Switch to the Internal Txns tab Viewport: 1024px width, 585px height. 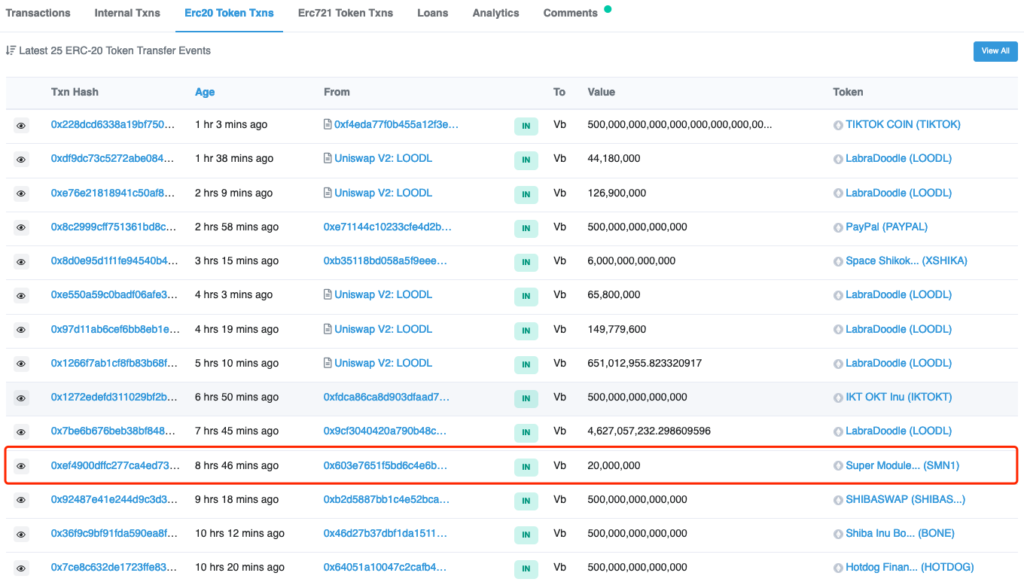[127, 13]
